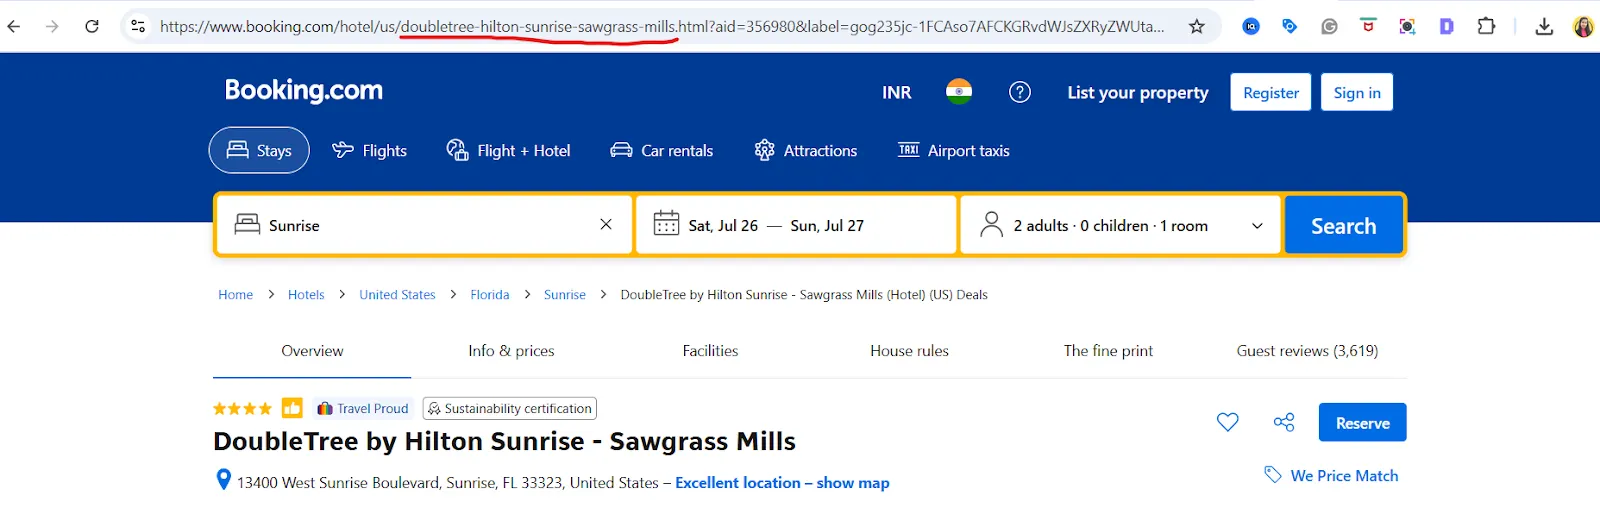Open the screenshot capture extension icon
Screen dimensions: 1600x508
[x=1407, y=27]
